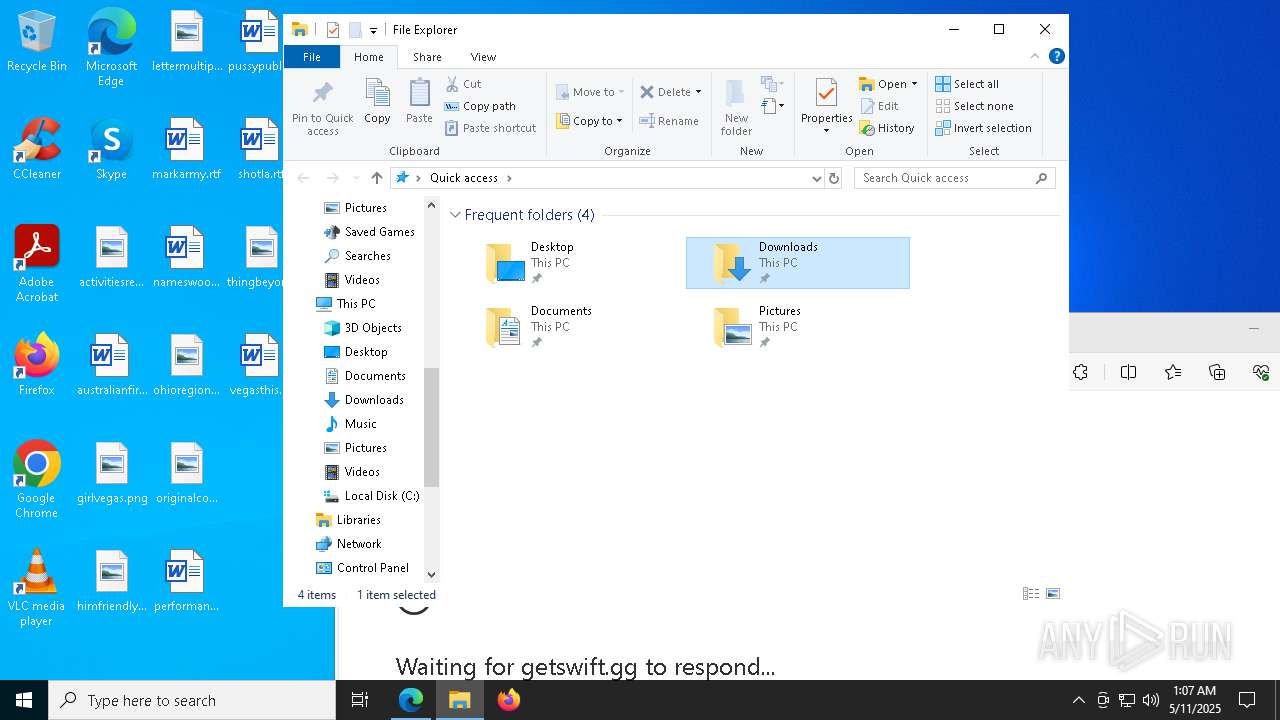Switch to details view layout
This screenshot has width=1280, height=720.
click(1031, 594)
